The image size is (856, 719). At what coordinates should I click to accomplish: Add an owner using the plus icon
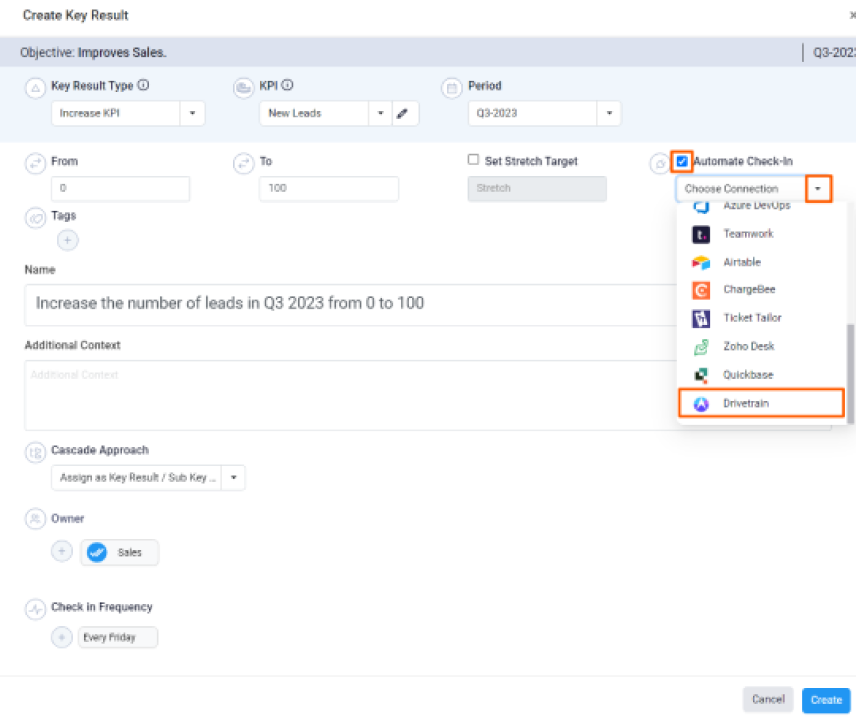pos(62,551)
